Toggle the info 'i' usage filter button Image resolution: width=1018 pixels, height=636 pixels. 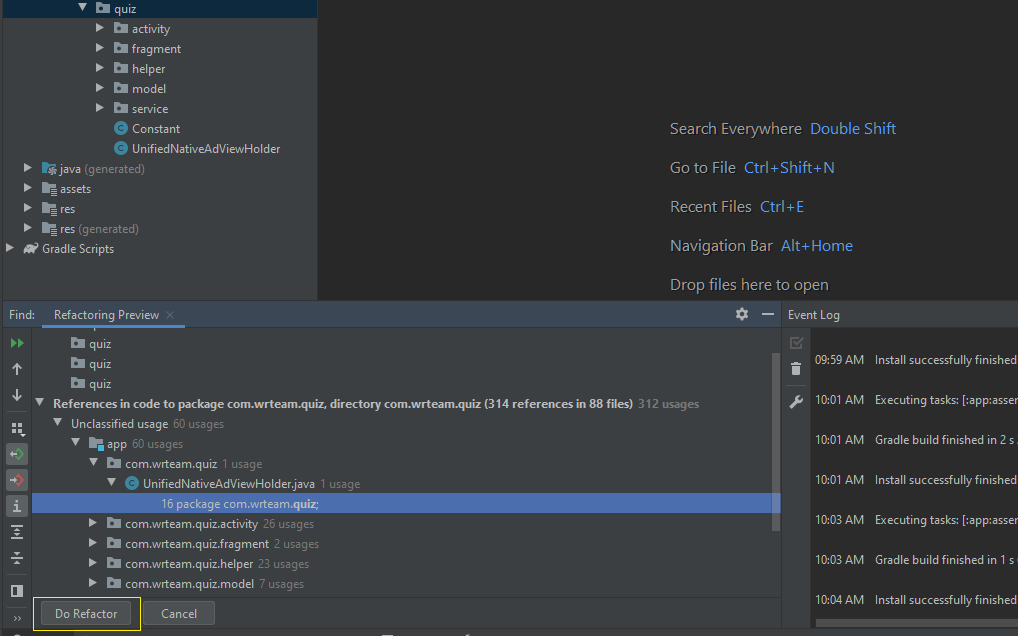tap(17, 506)
